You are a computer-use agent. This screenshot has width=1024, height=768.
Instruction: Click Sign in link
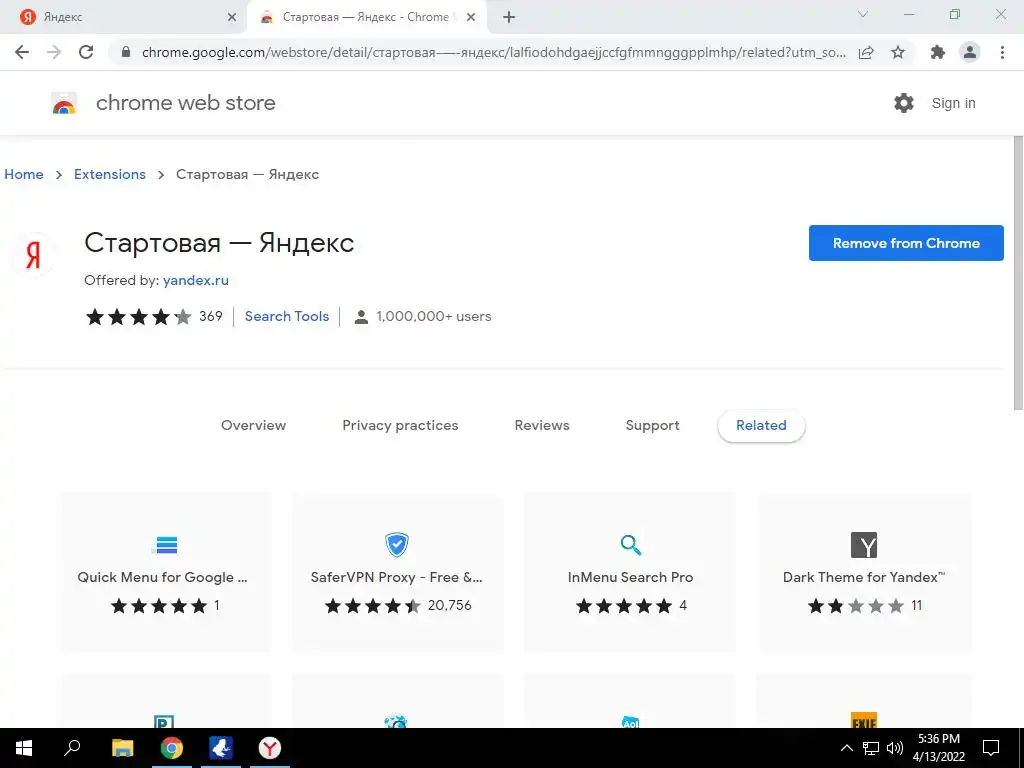(x=953, y=103)
